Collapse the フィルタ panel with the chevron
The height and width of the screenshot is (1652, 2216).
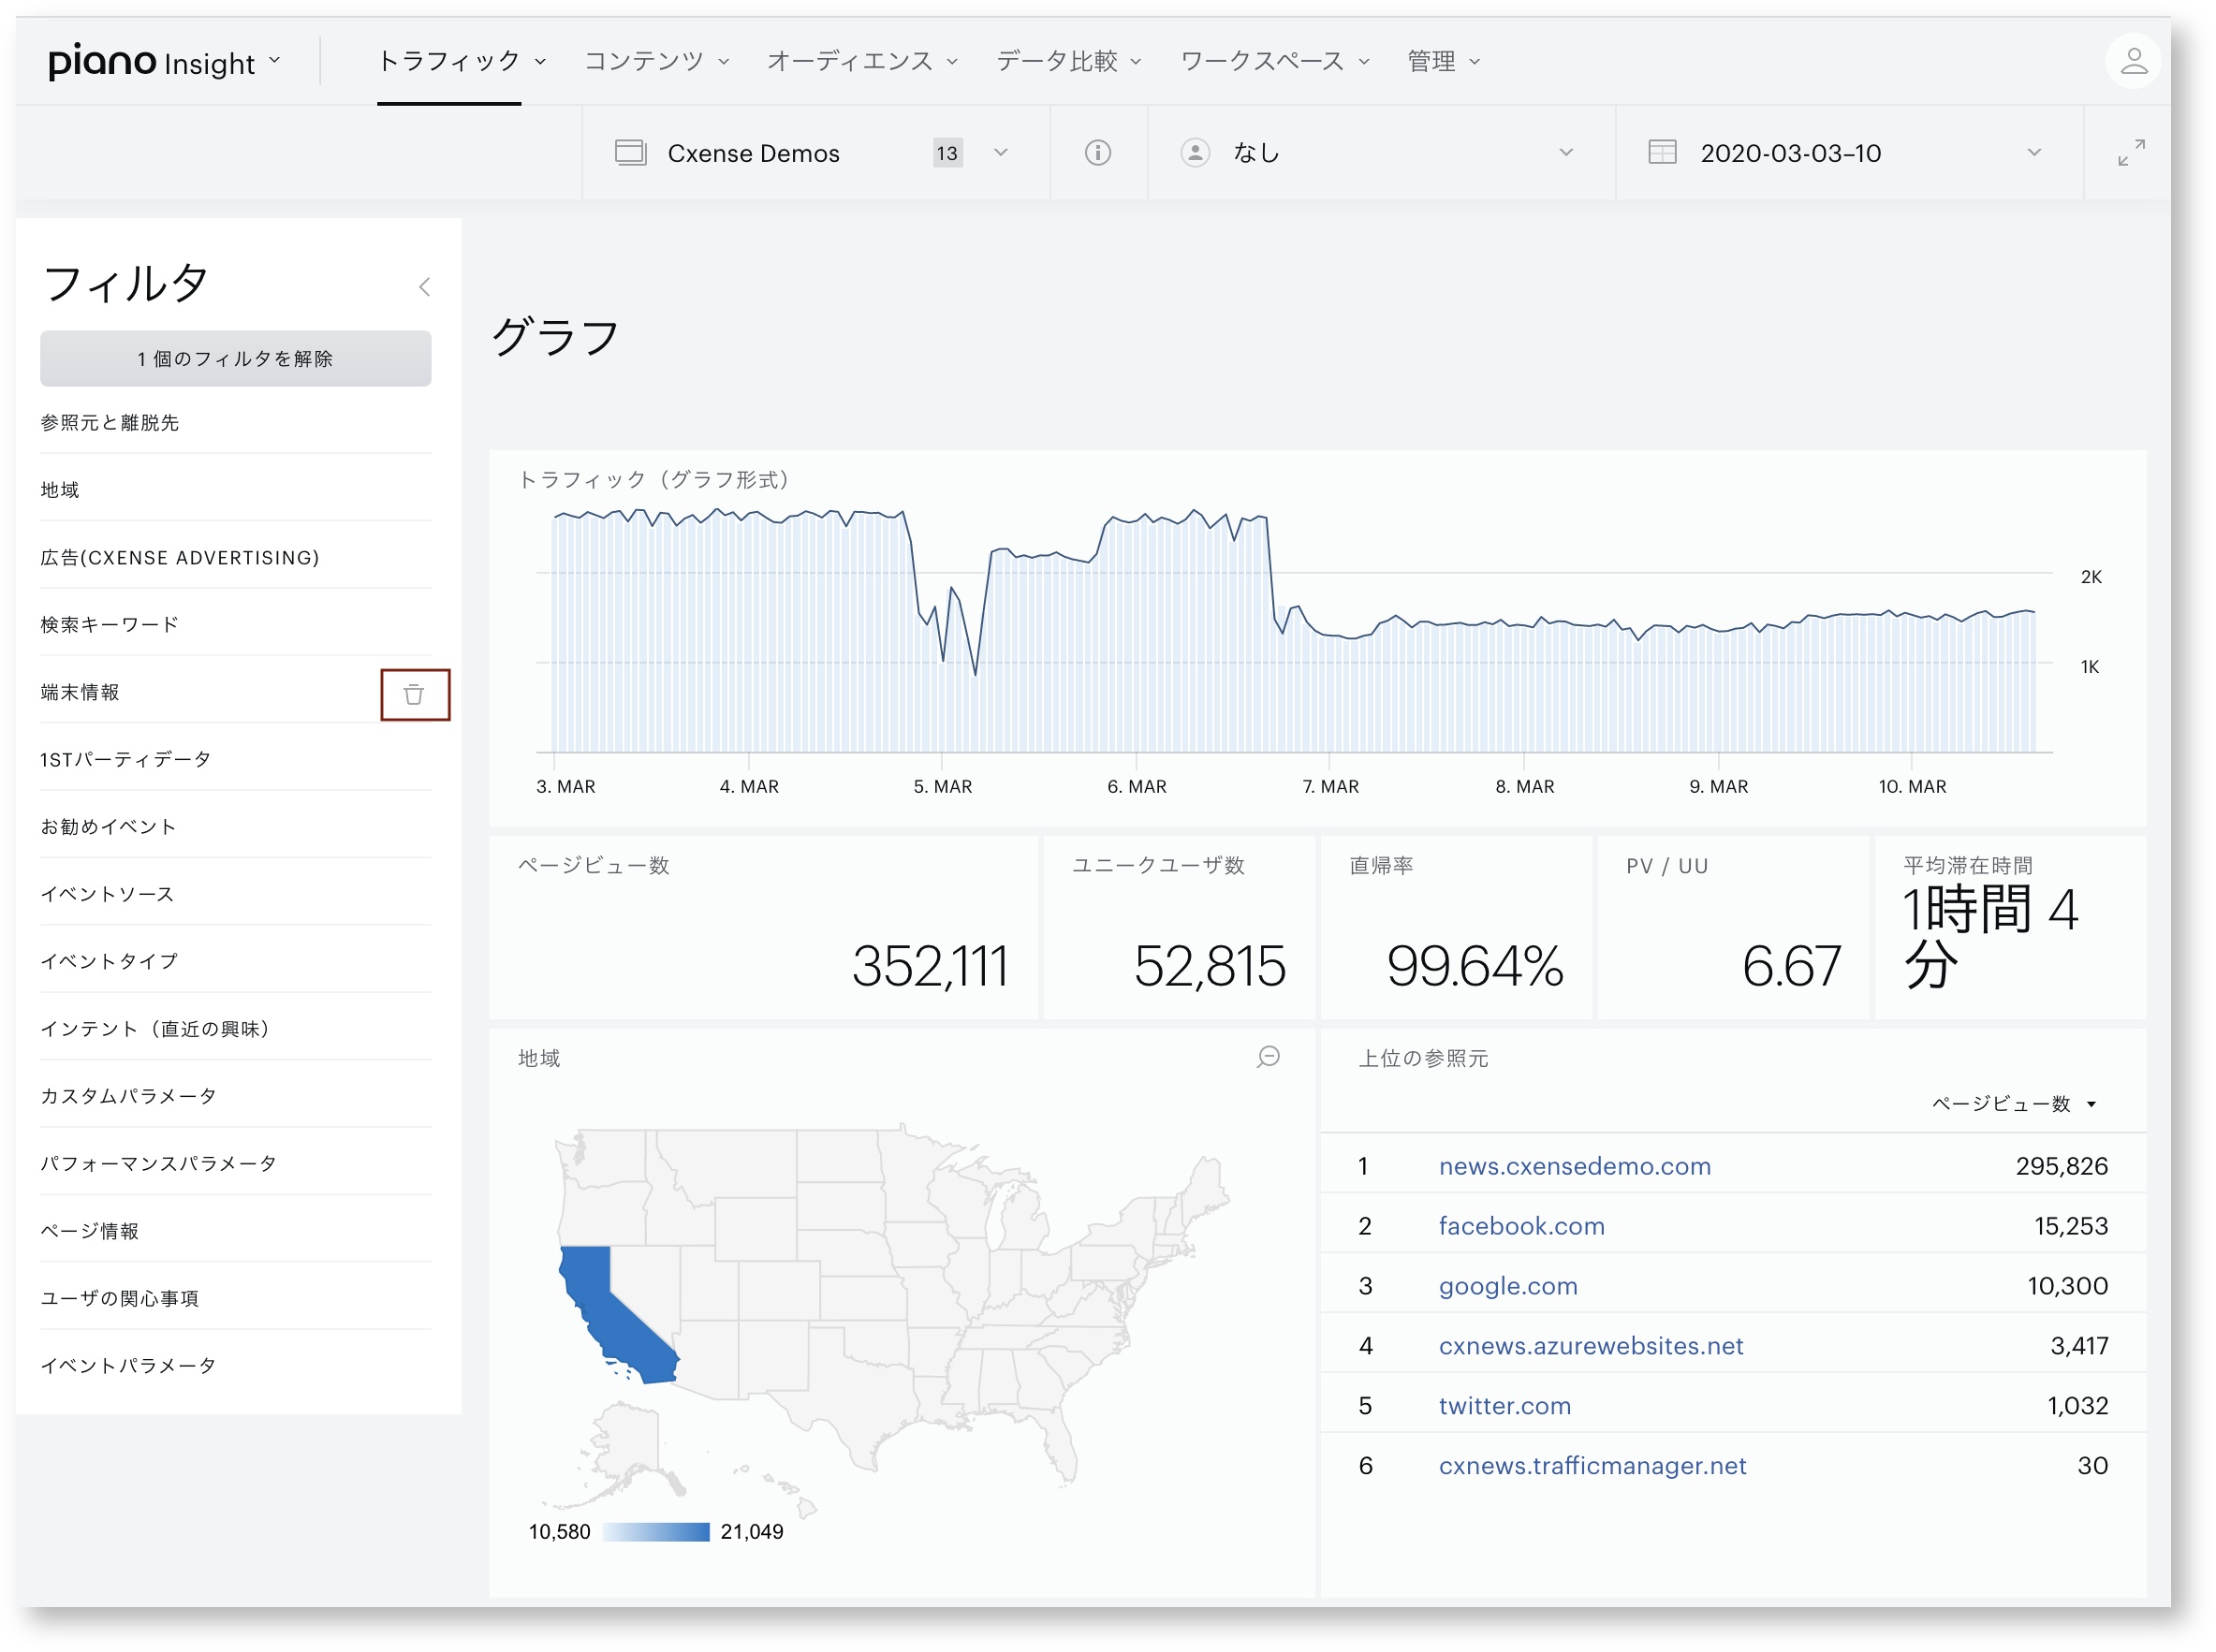tap(424, 287)
